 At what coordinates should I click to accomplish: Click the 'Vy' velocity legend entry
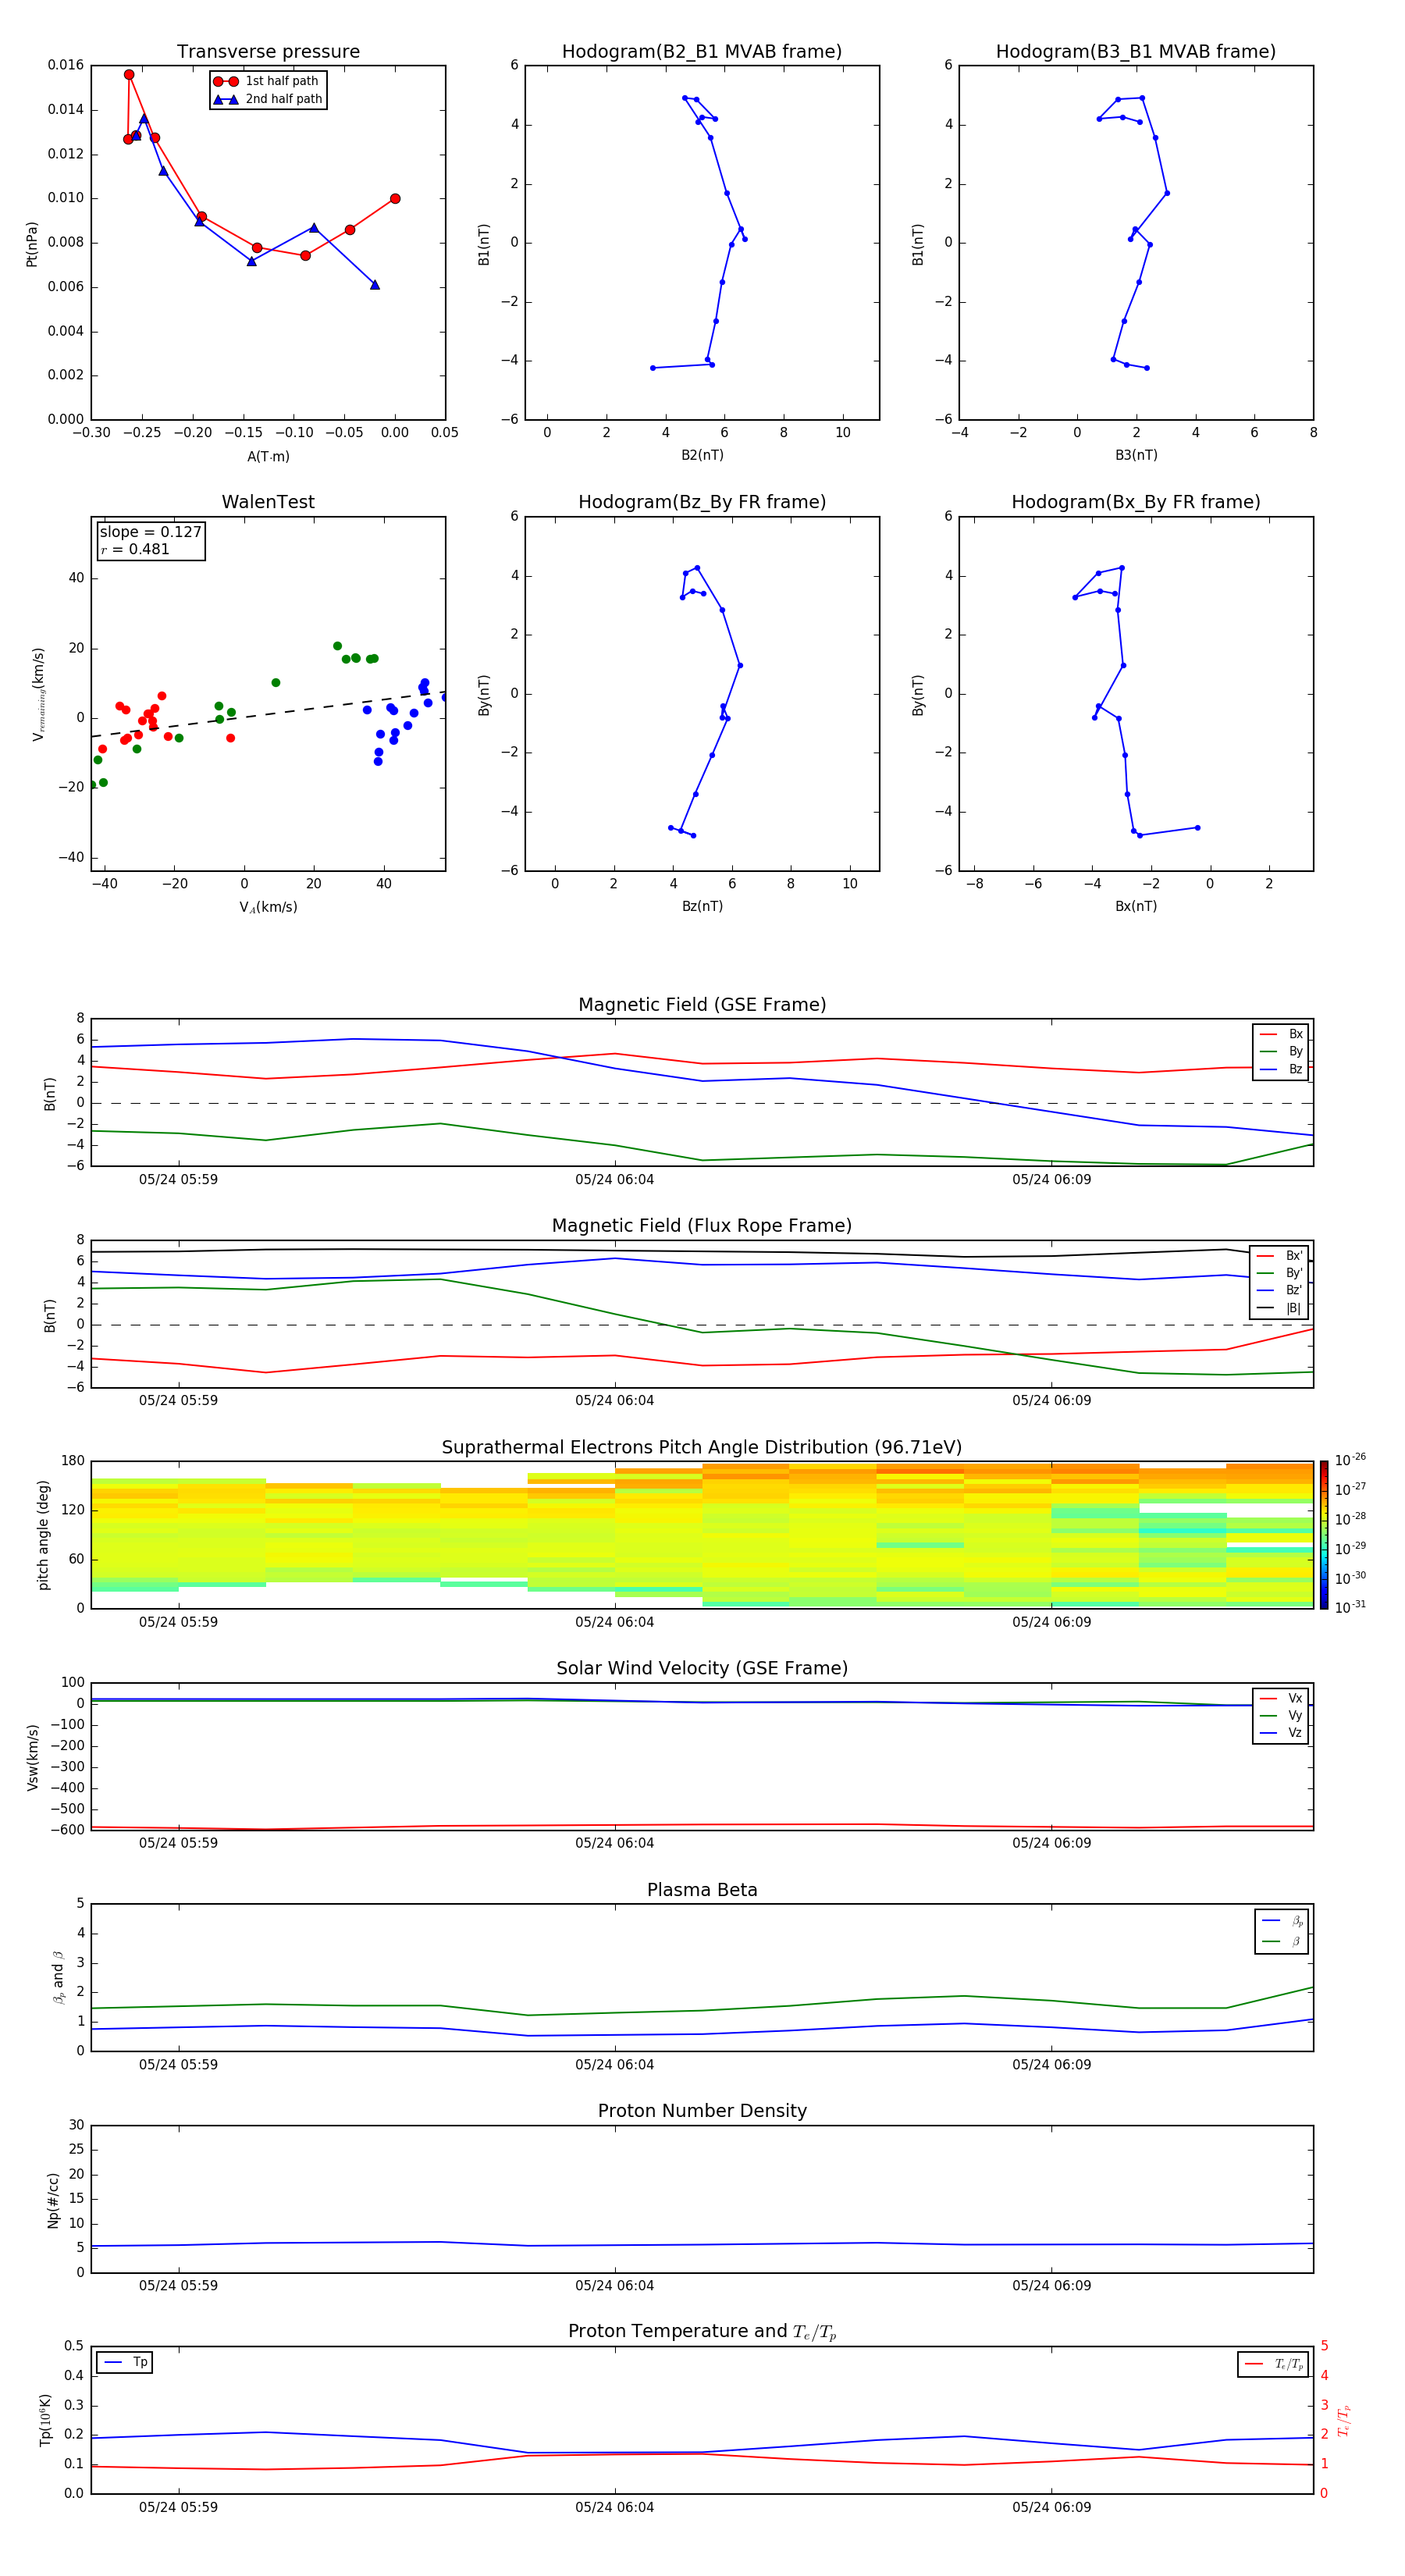[x=1282, y=1715]
